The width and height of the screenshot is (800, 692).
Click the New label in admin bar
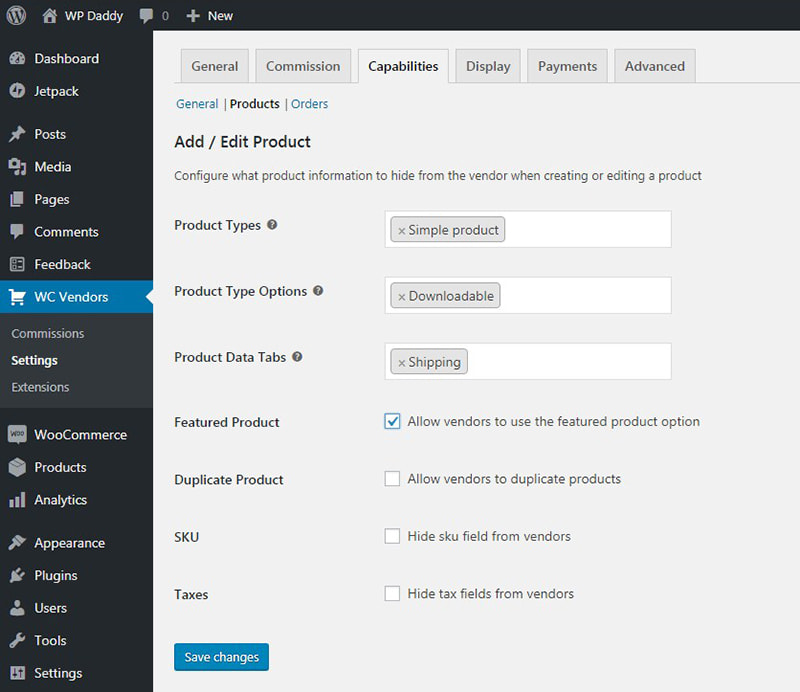pos(220,16)
